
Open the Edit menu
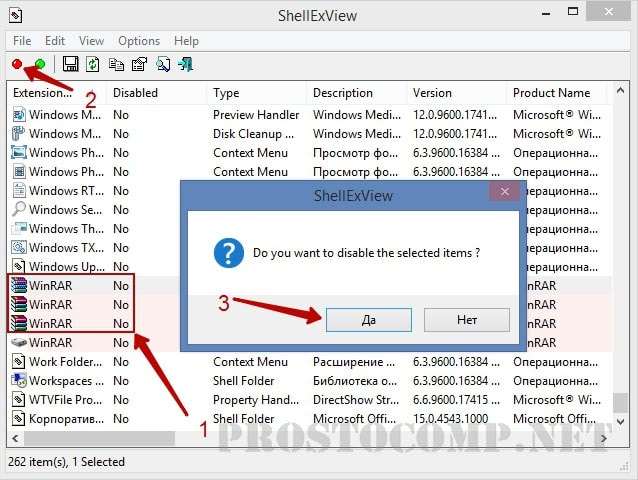[x=55, y=41]
